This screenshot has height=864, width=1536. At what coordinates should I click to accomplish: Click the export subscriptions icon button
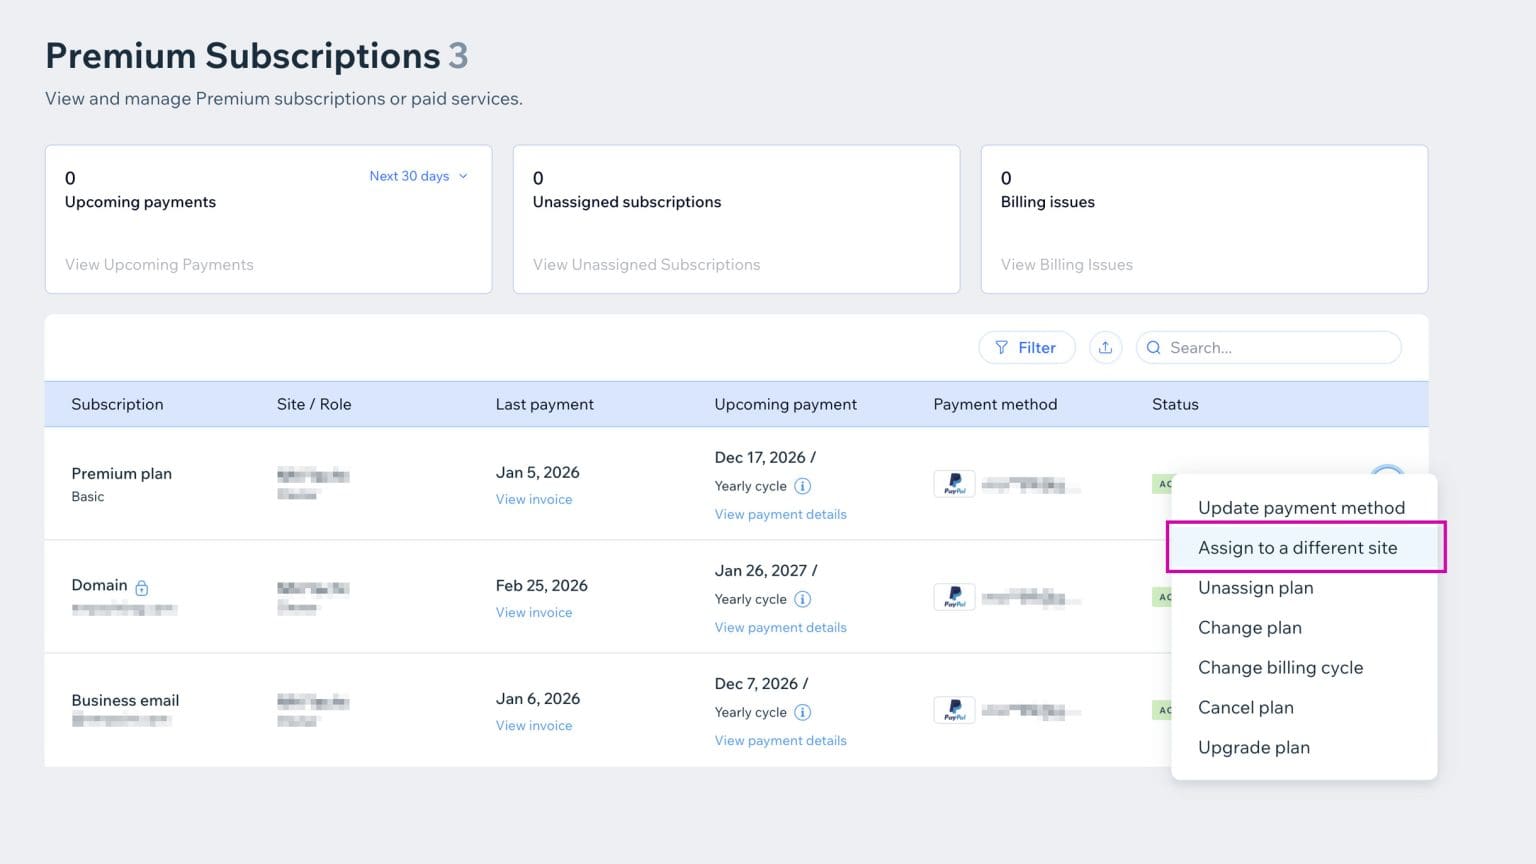coord(1105,348)
